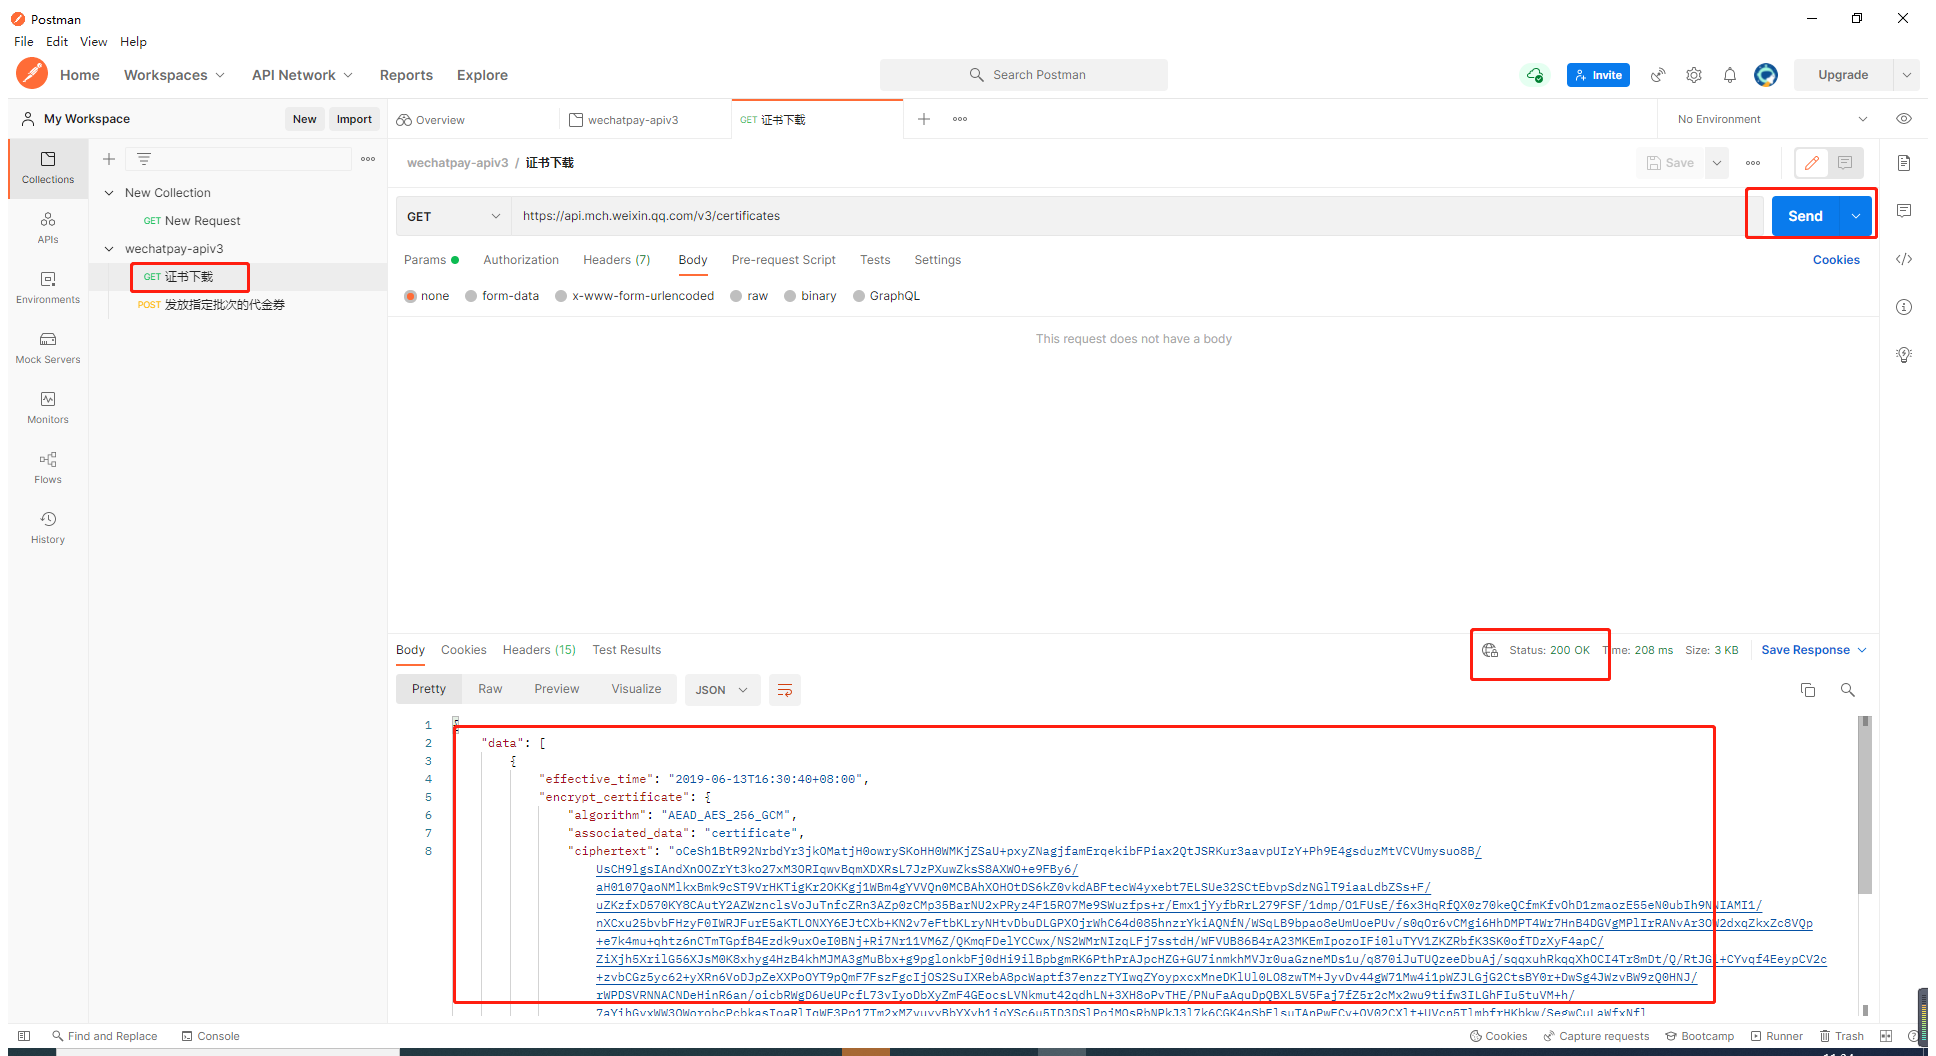Viewport: 1936px width, 1056px height.
Task: Open the GET method dropdown
Action: tap(454, 216)
